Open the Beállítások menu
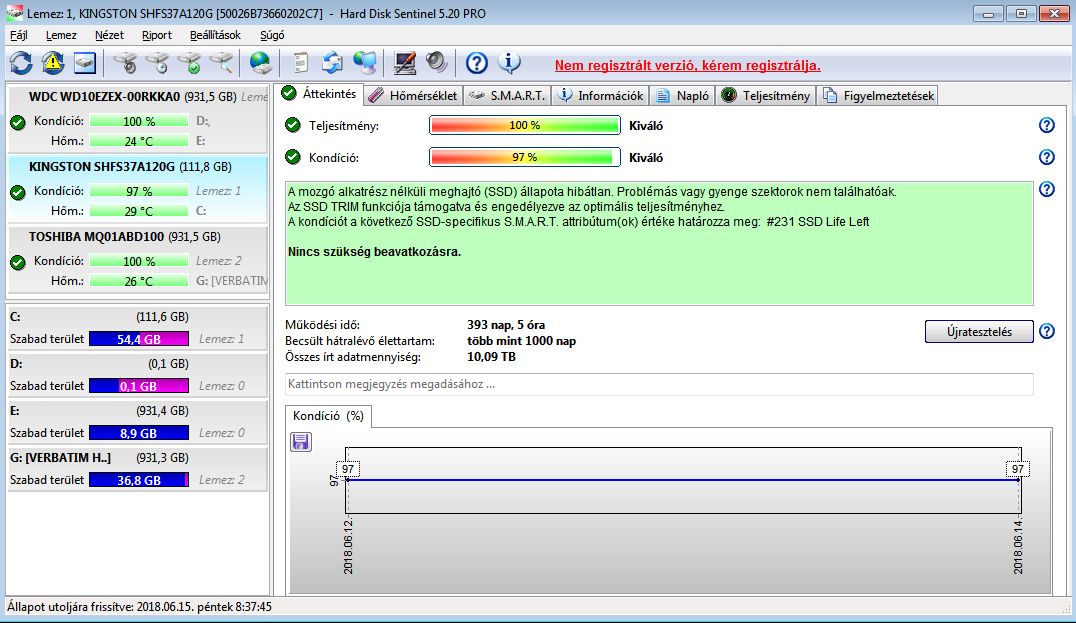The width and height of the screenshot is (1076, 623). click(215, 35)
